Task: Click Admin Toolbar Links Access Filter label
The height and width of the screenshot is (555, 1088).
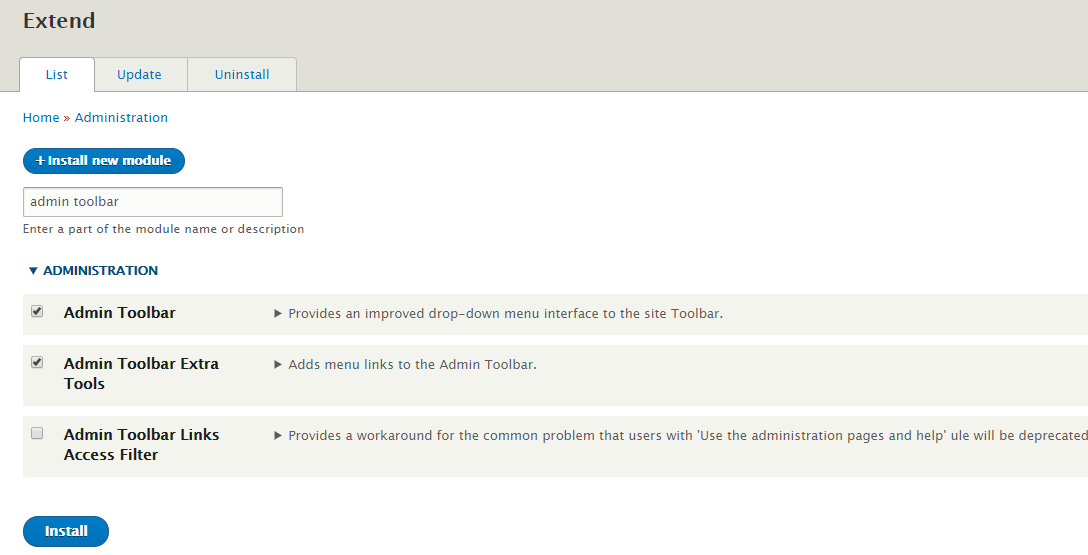Action: (x=142, y=445)
